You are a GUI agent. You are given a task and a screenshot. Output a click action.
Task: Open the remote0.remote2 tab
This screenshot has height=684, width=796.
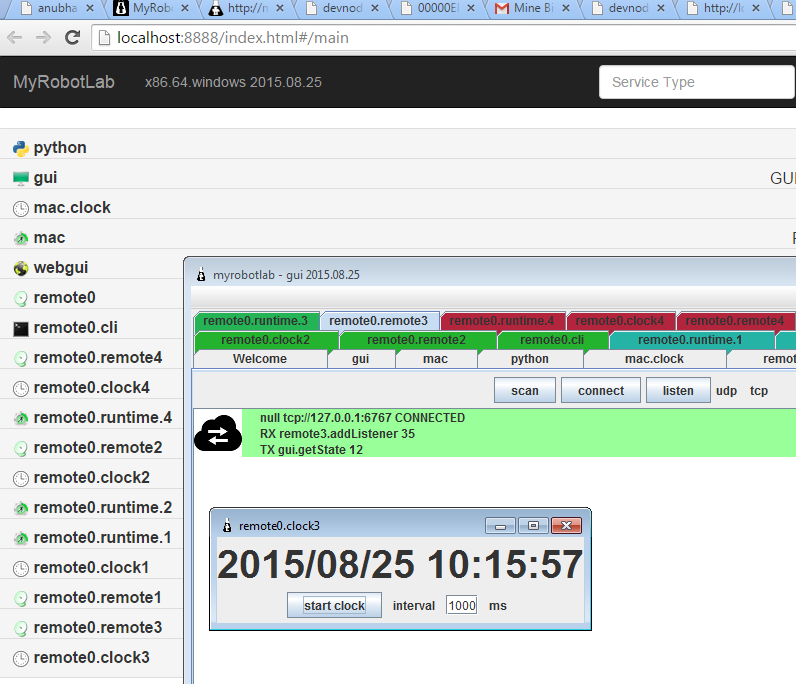click(x=417, y=340)
